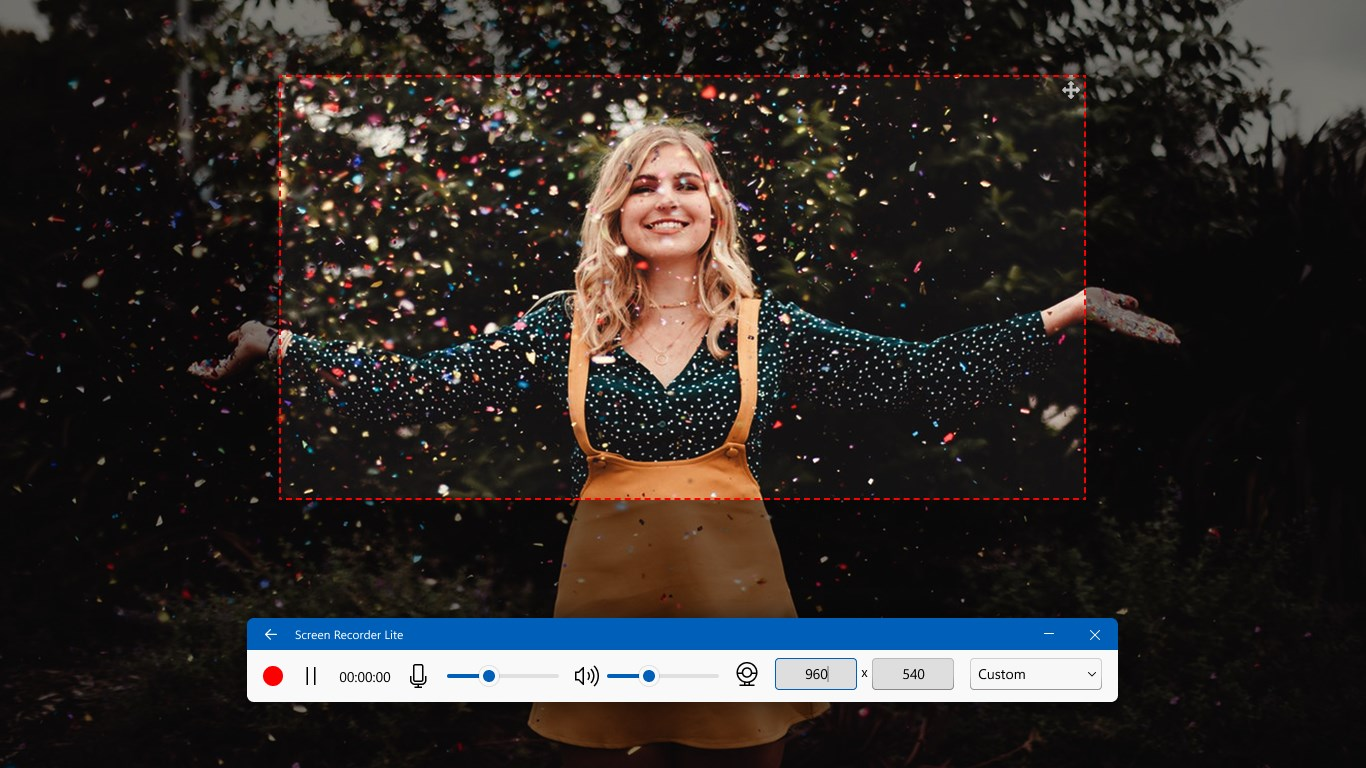Click the speaker volume slider handle
This screenshot has width=1366, height=768.
point(651,676)
